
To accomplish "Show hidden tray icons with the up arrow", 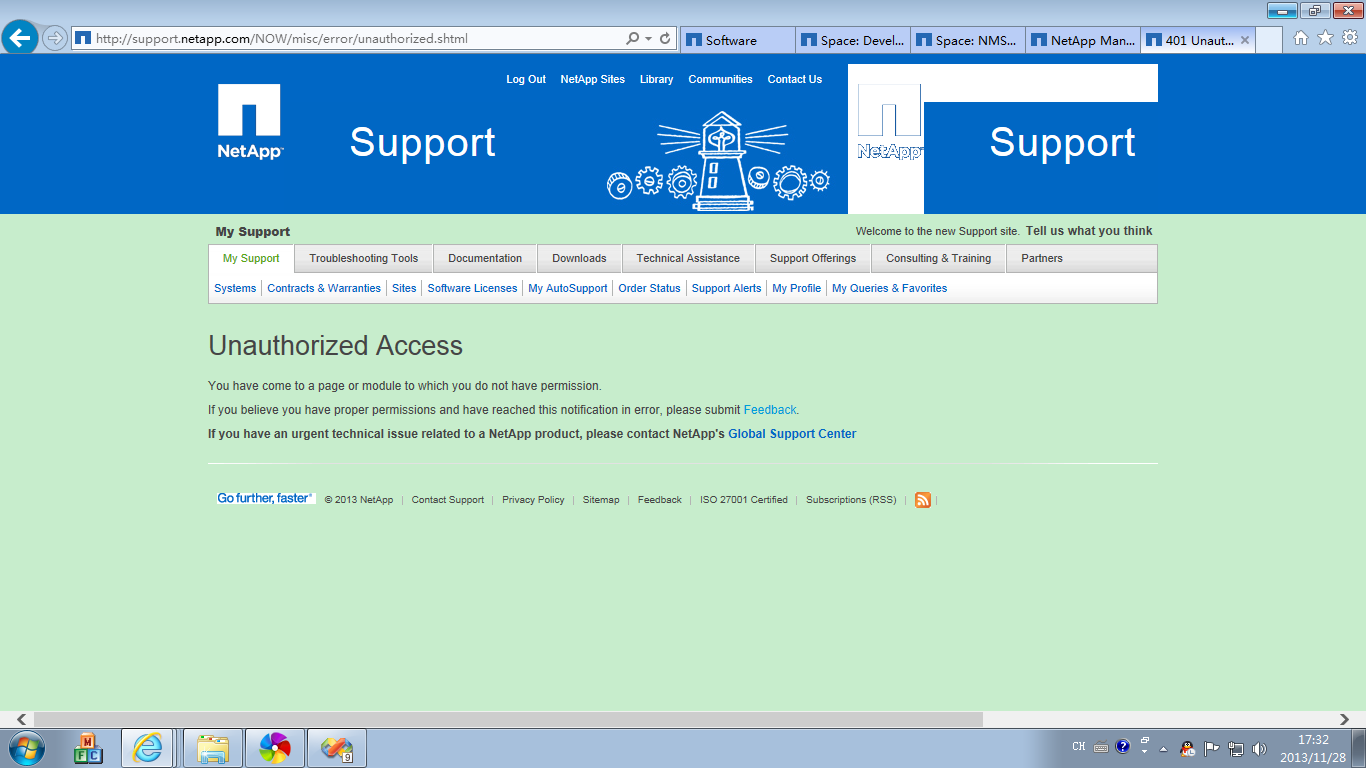I will (x=1163, y=748).
